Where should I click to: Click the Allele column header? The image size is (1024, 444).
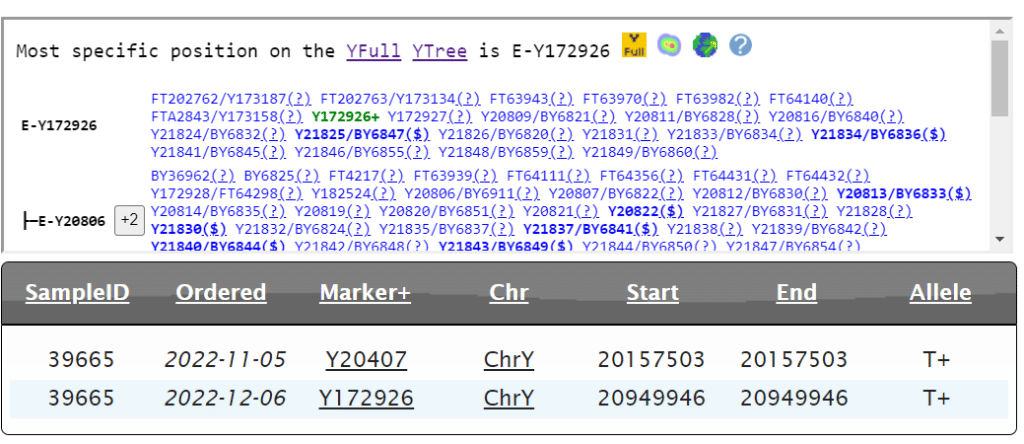(x=940, y=293)
